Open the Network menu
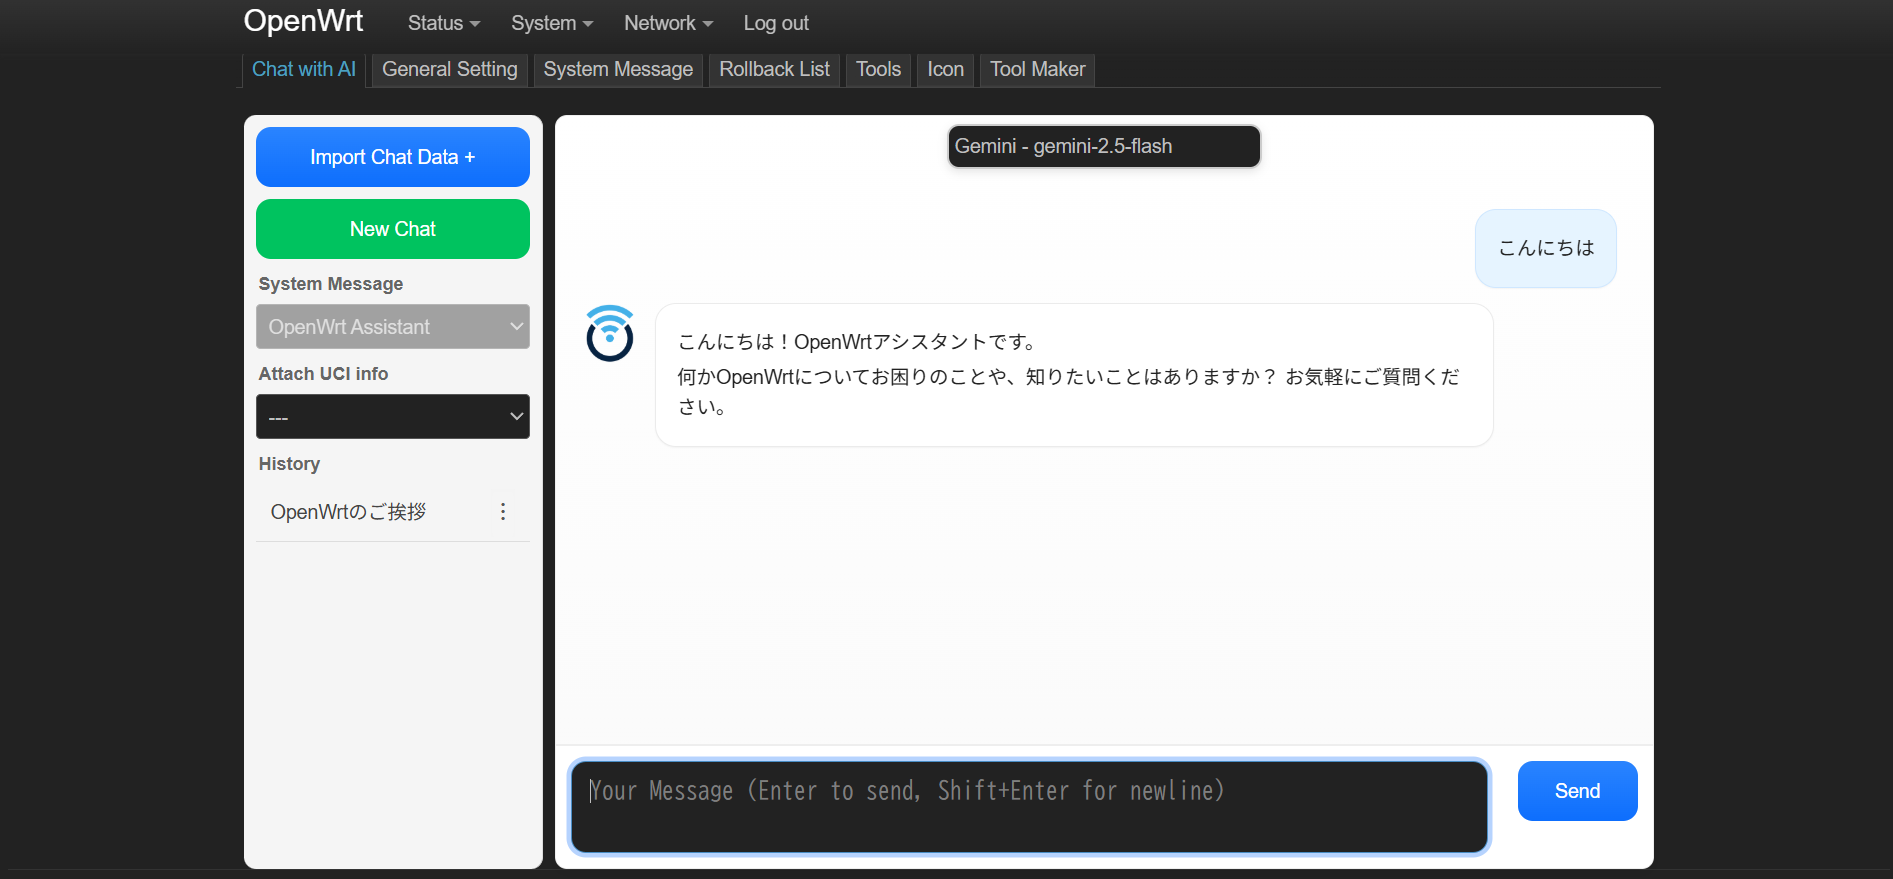The height and width of the screenshot is (879, 1893). click(667, 23)
